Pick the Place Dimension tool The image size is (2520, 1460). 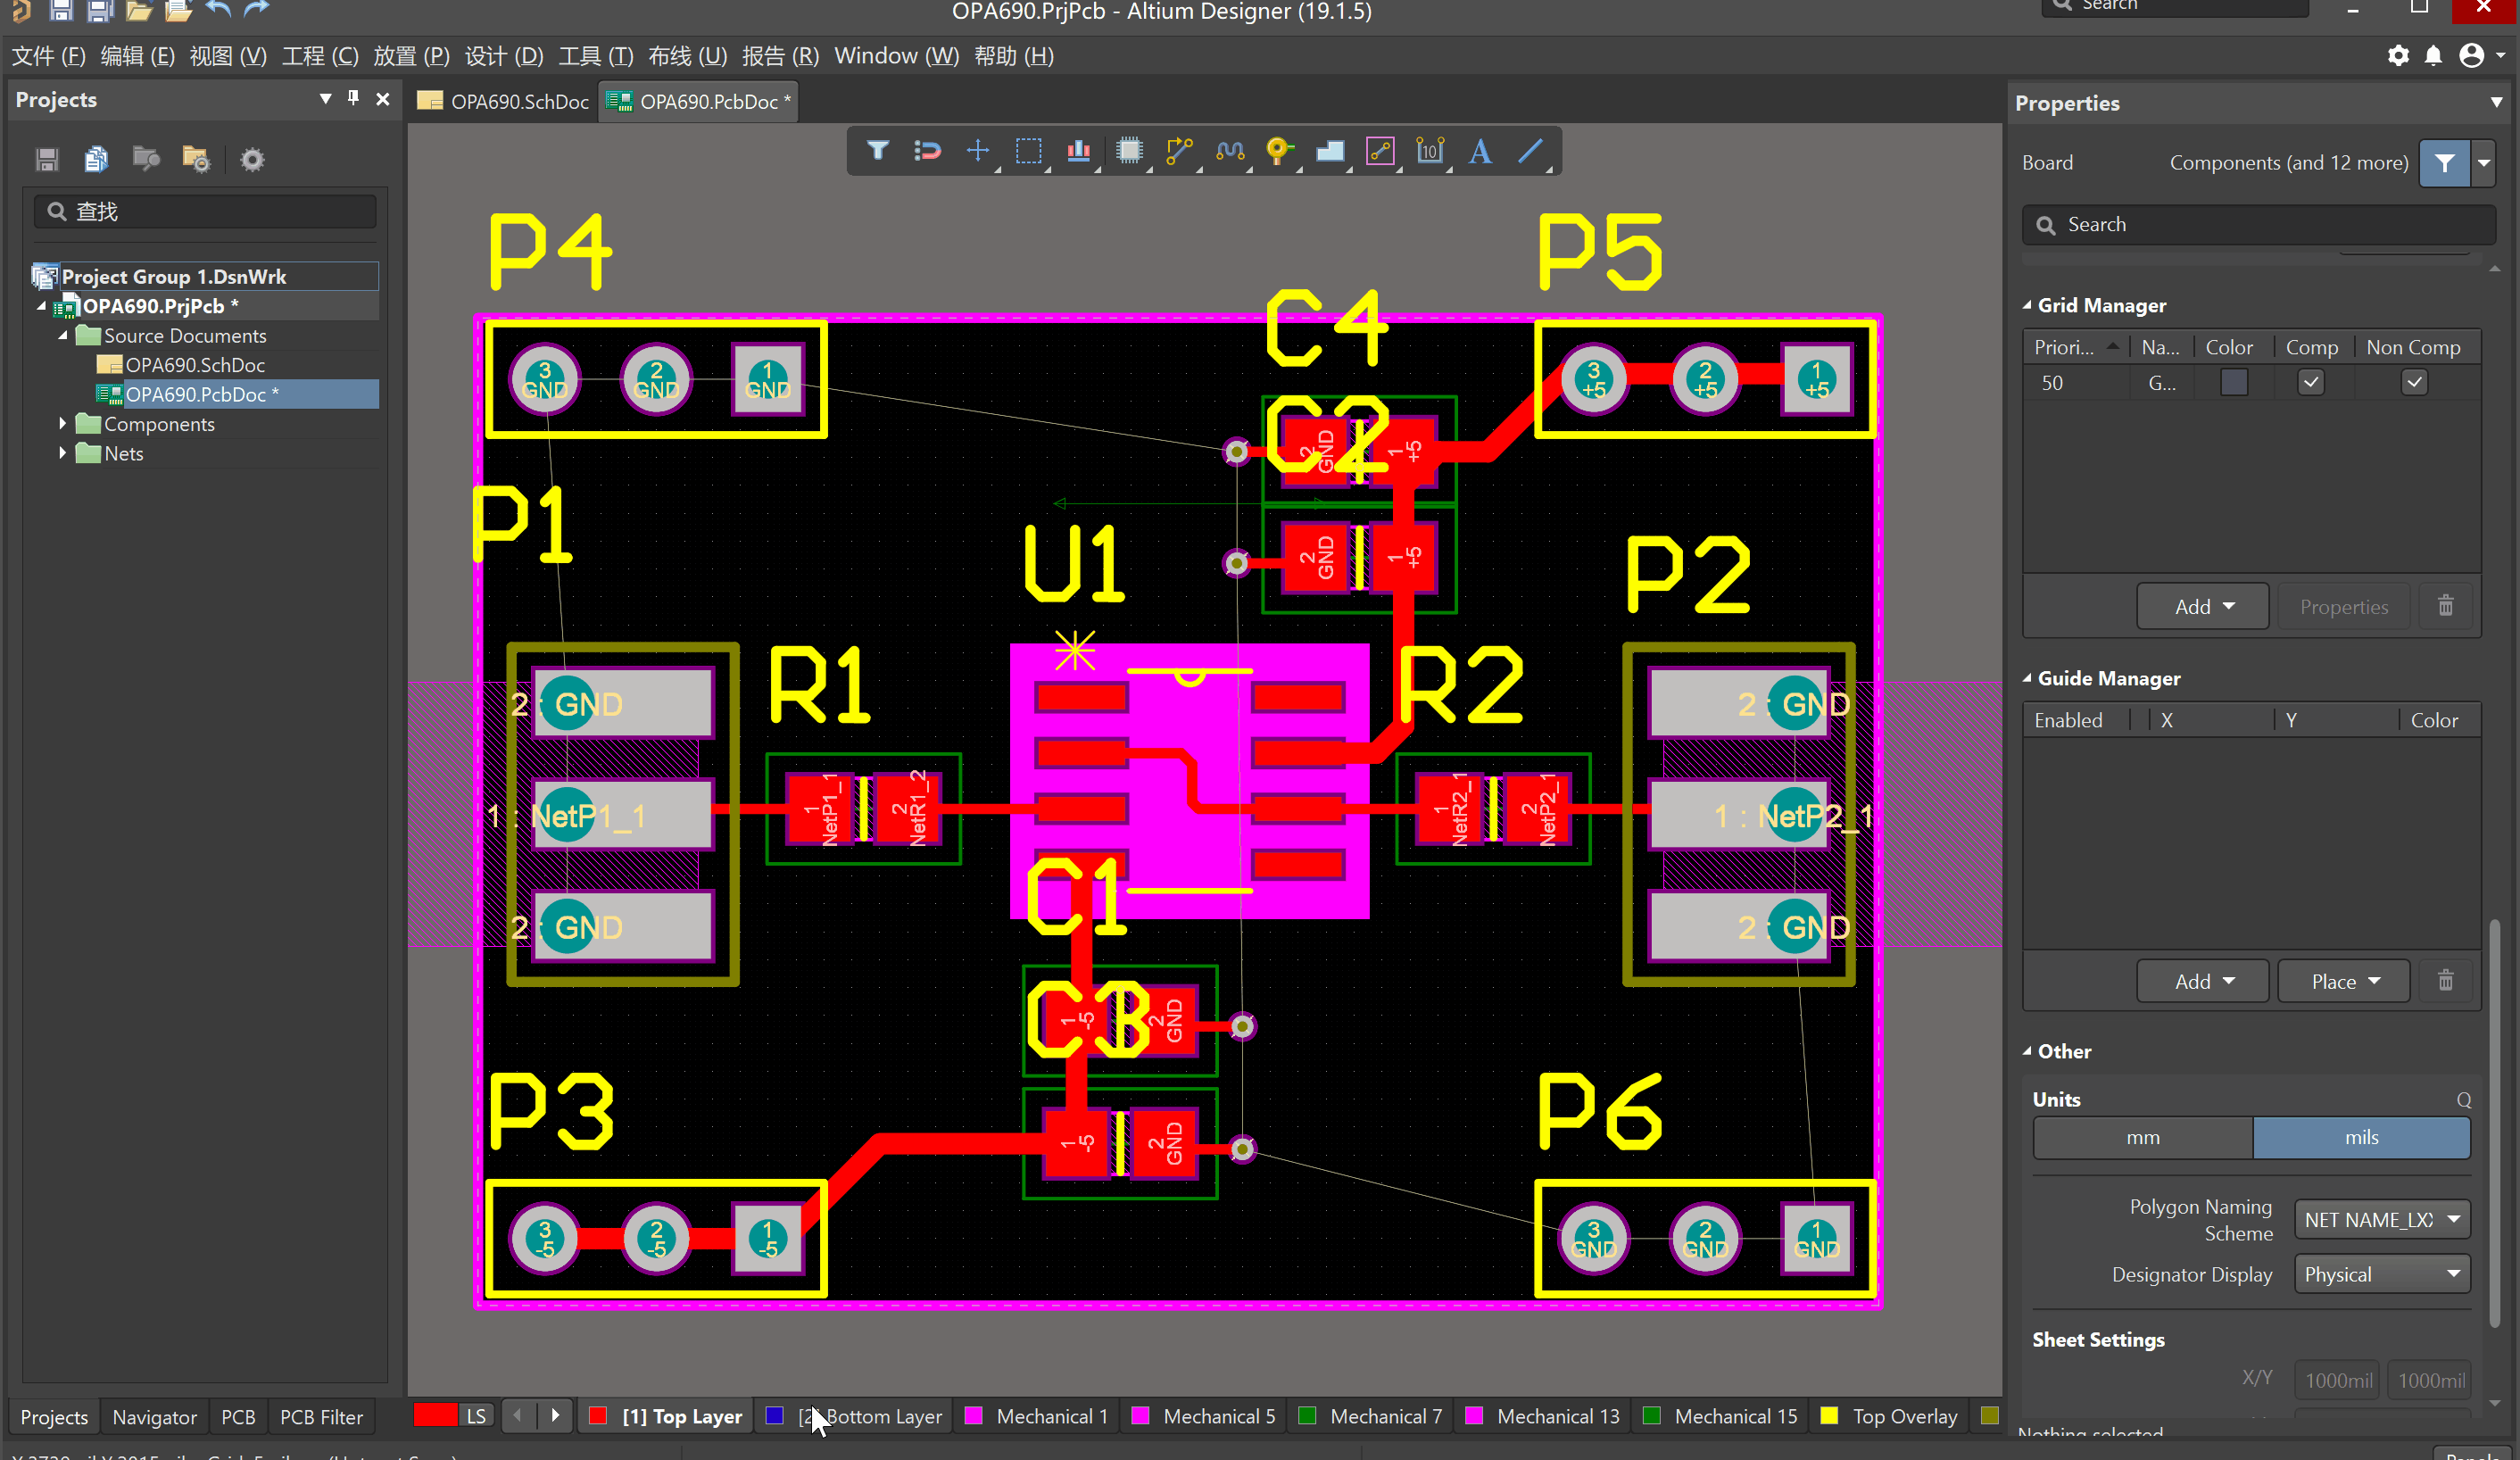(x=1429, y=151)
